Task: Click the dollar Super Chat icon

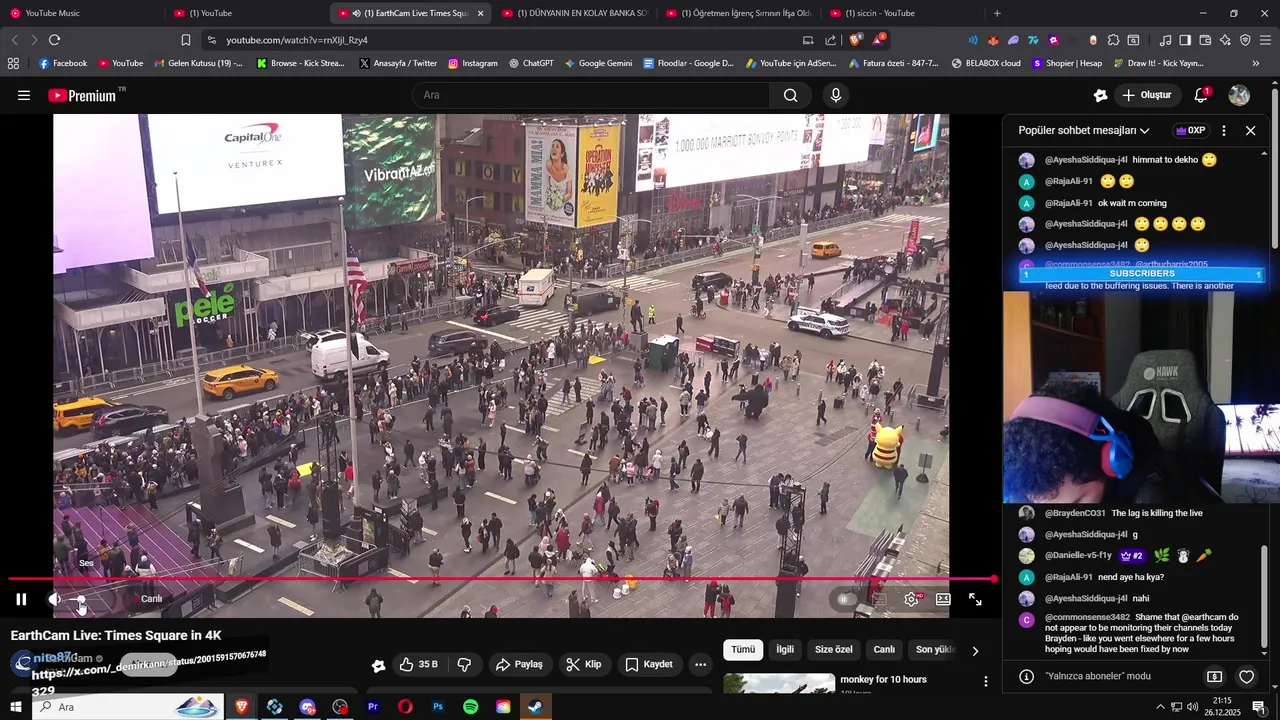Action: click(1214, 677)
